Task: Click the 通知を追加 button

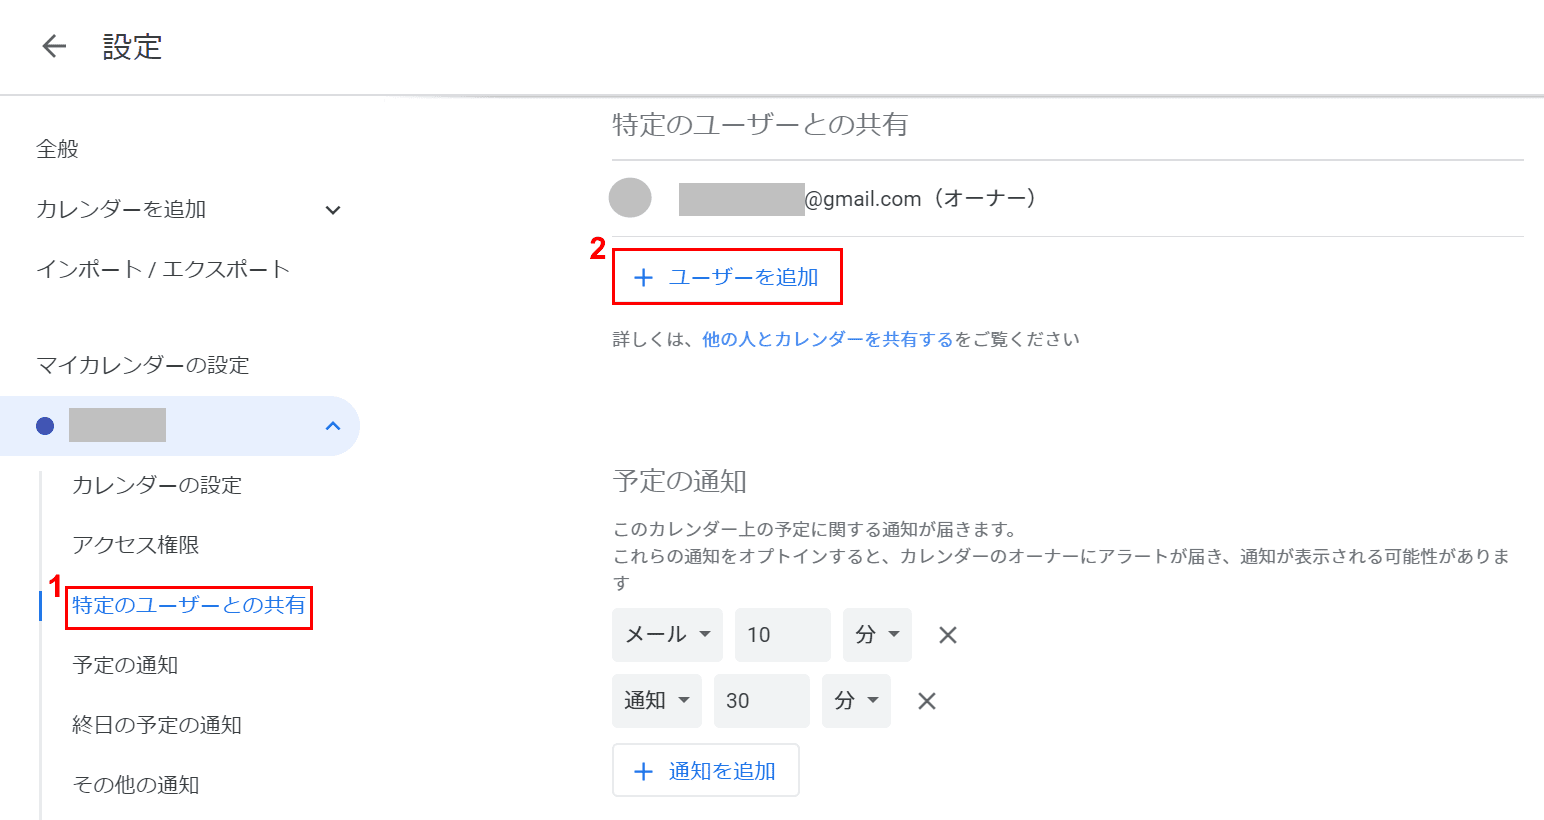Action: click(706, 771)
